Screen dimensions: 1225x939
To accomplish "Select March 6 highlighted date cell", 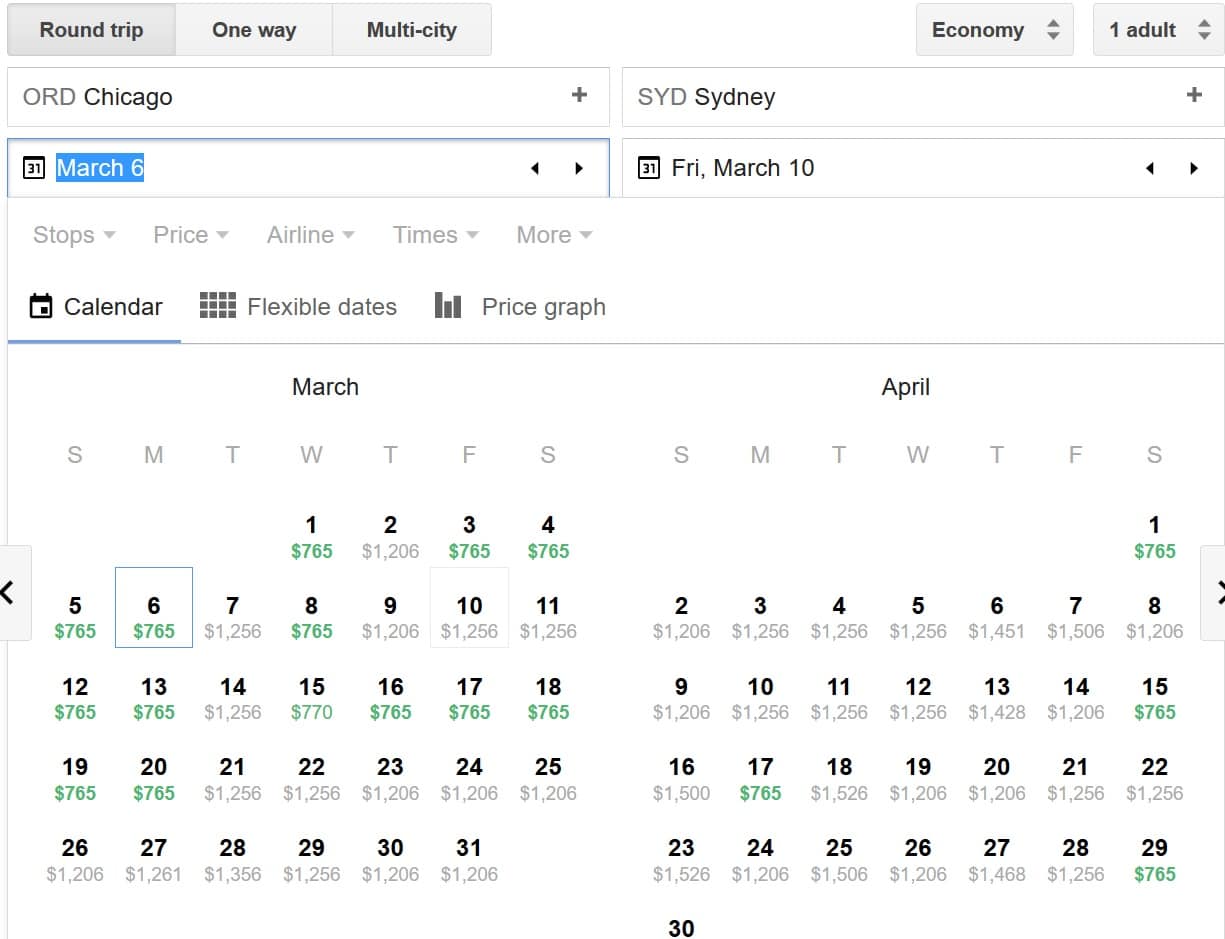I will click(x=154, y=608).
